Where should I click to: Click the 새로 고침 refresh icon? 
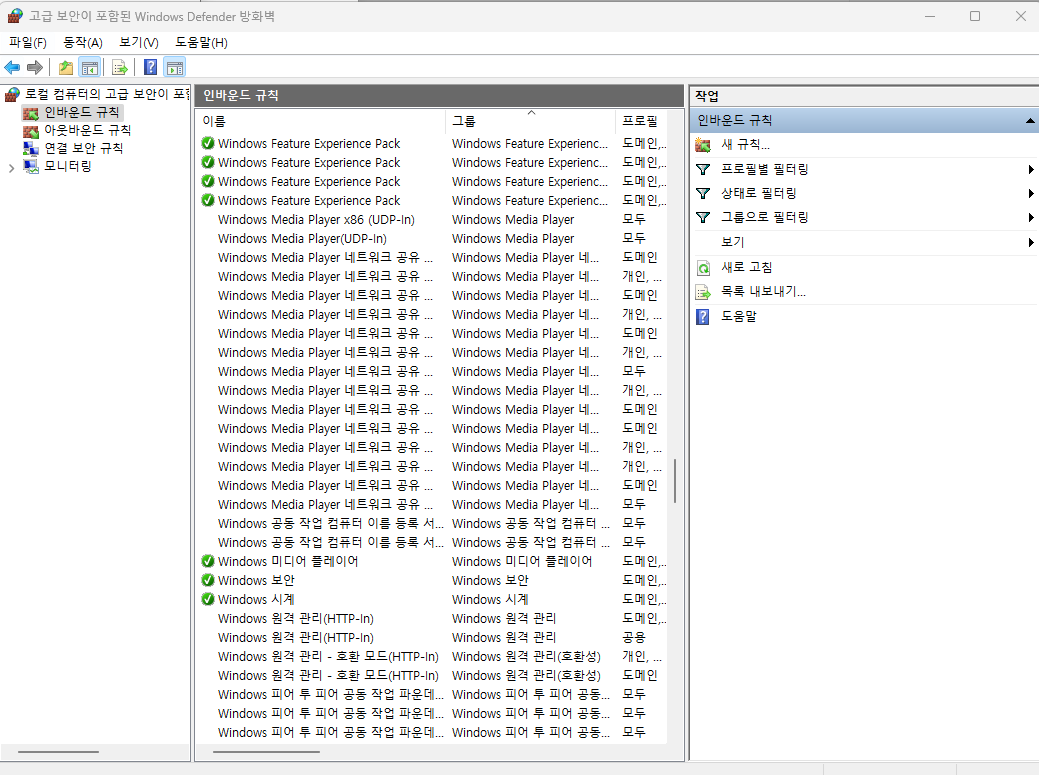point(703,268)
